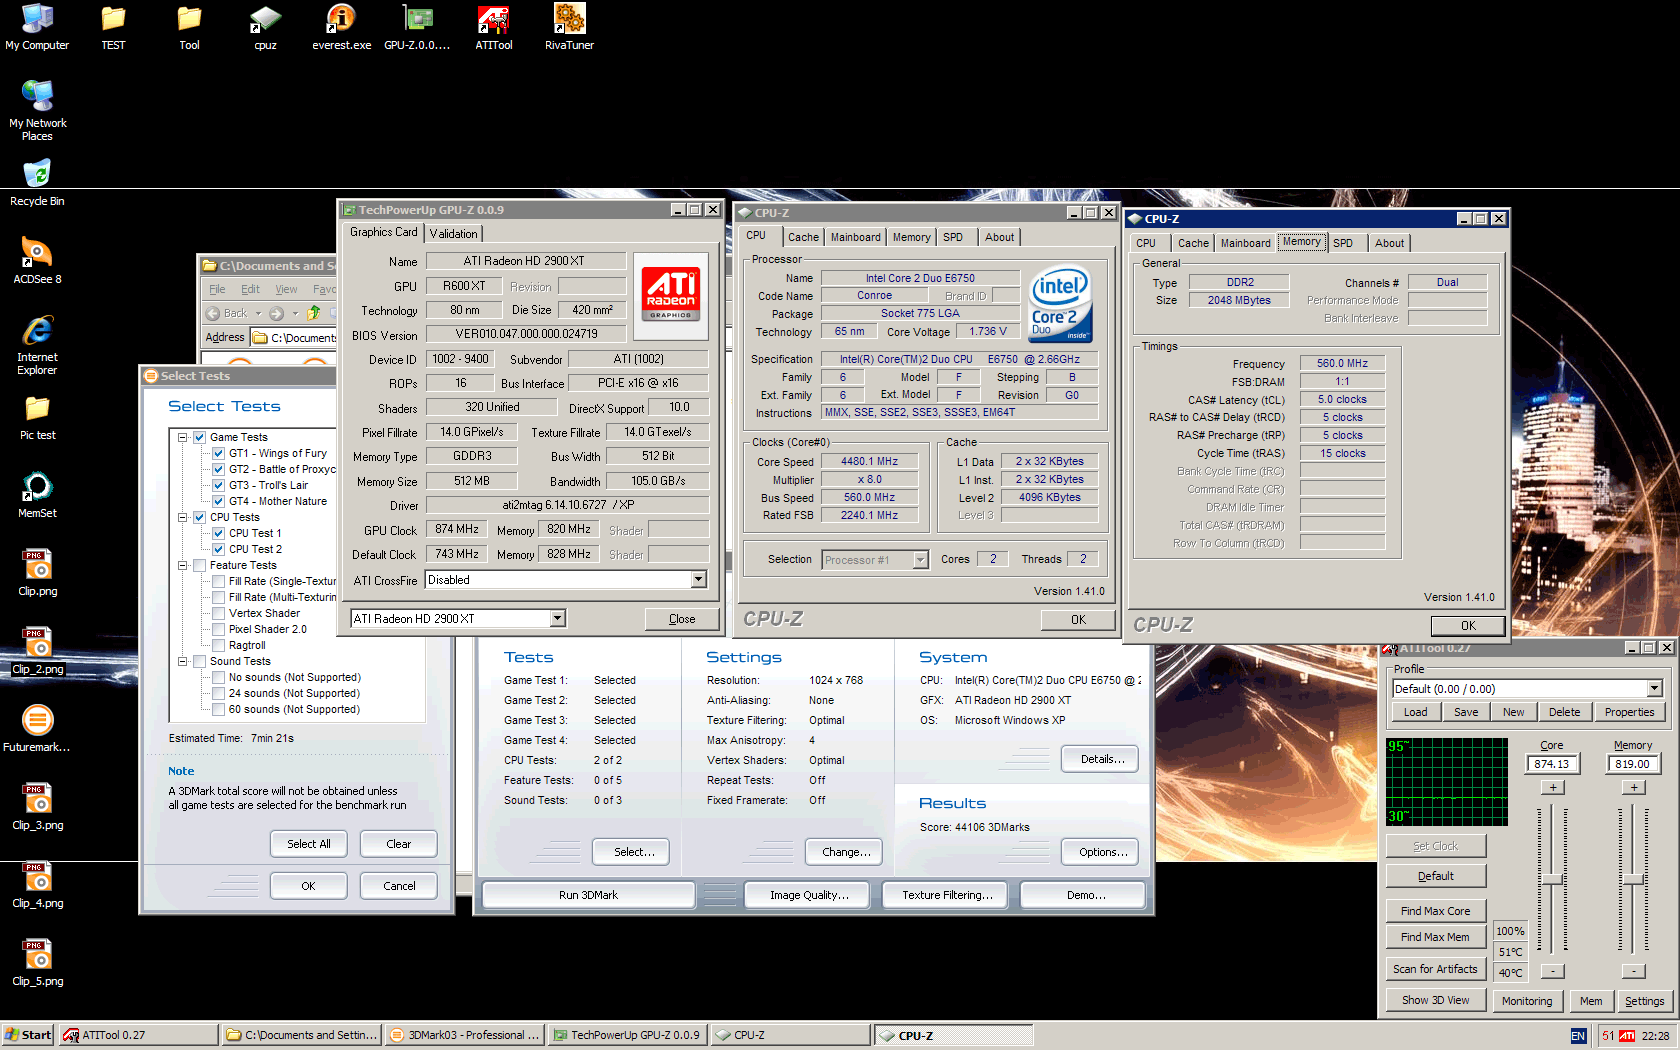1680x1050 pixels.
Task: Launch the ACDSee 8 shortcut
Action: (37, 261)
